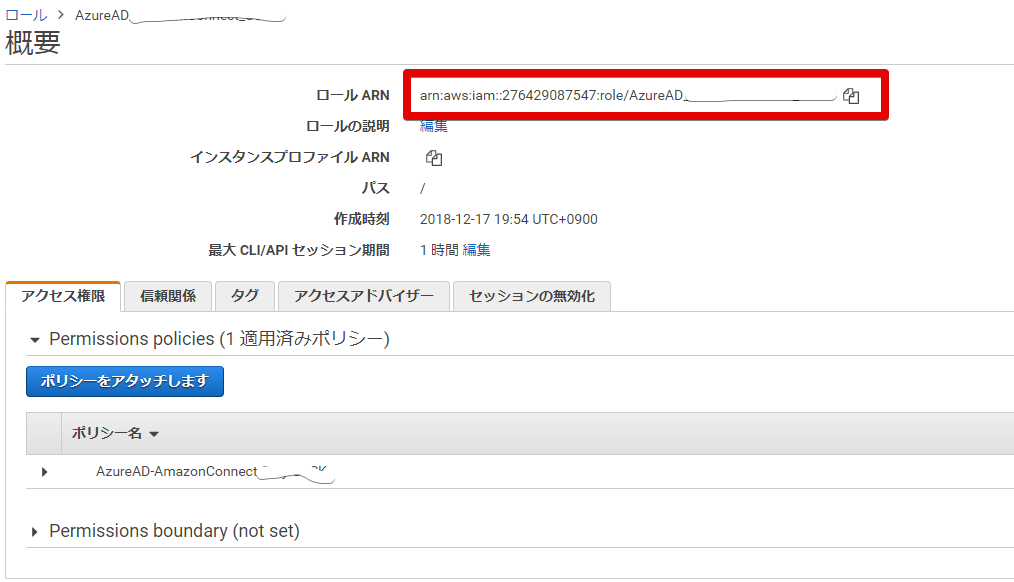Click the 最大 CLI/API セッション期間 label

[x=299, y=250]
